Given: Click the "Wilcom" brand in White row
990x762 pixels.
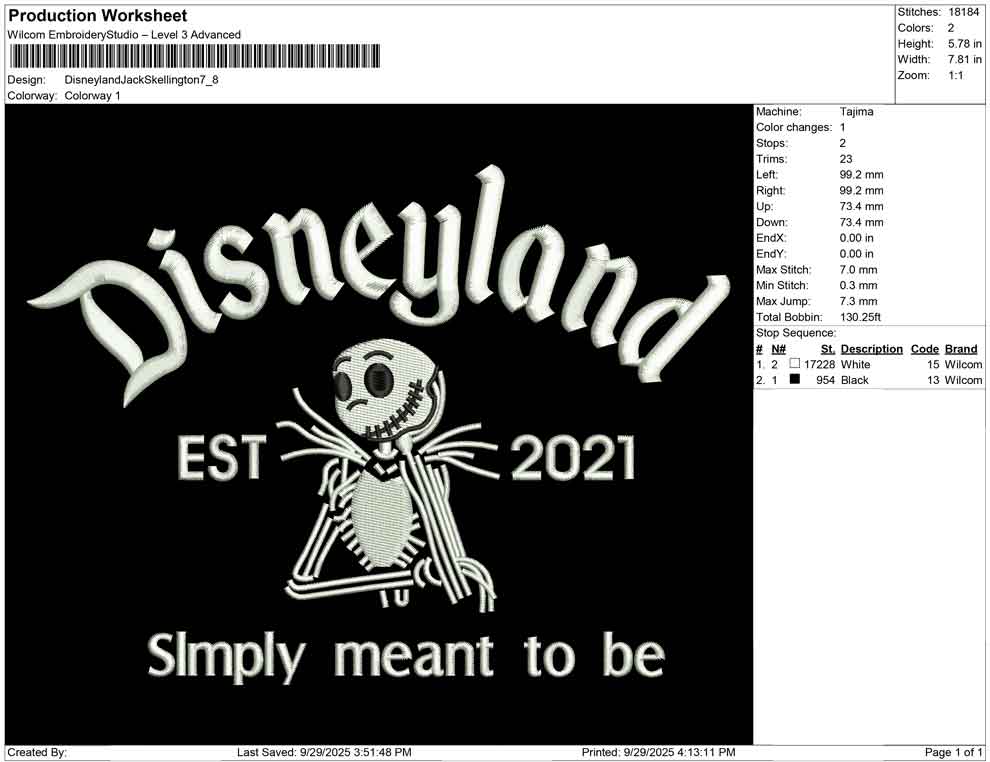Looking at the screenshot, I should [963, 364].
